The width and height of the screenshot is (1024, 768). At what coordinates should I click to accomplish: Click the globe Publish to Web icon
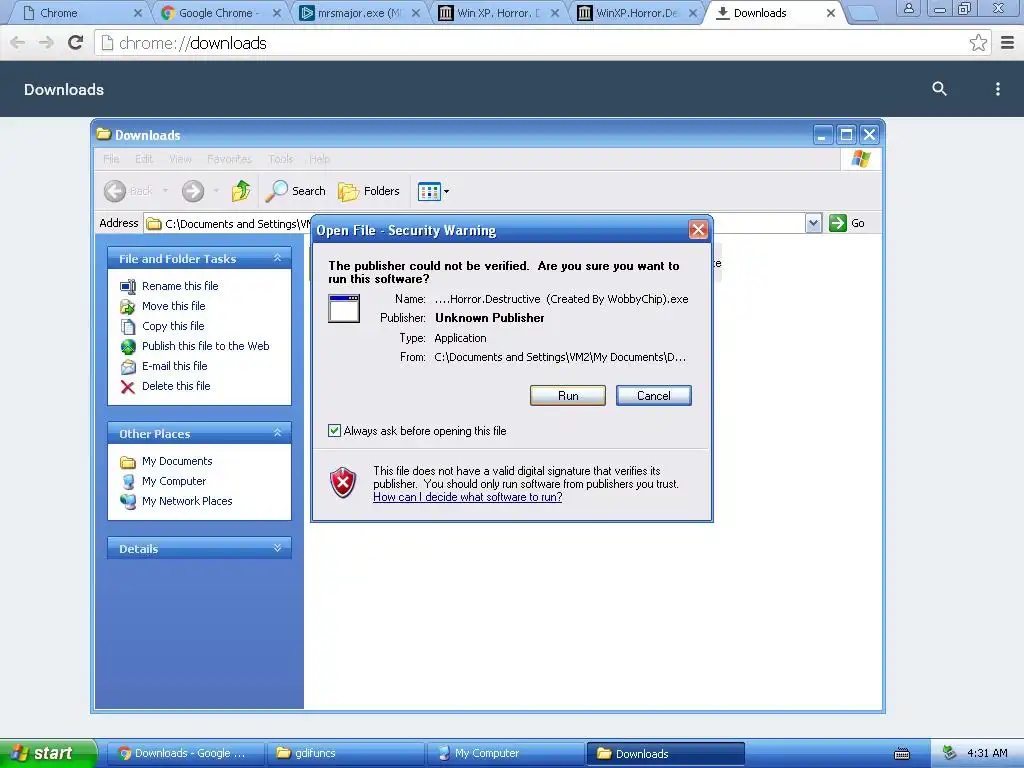coord(128,347)
